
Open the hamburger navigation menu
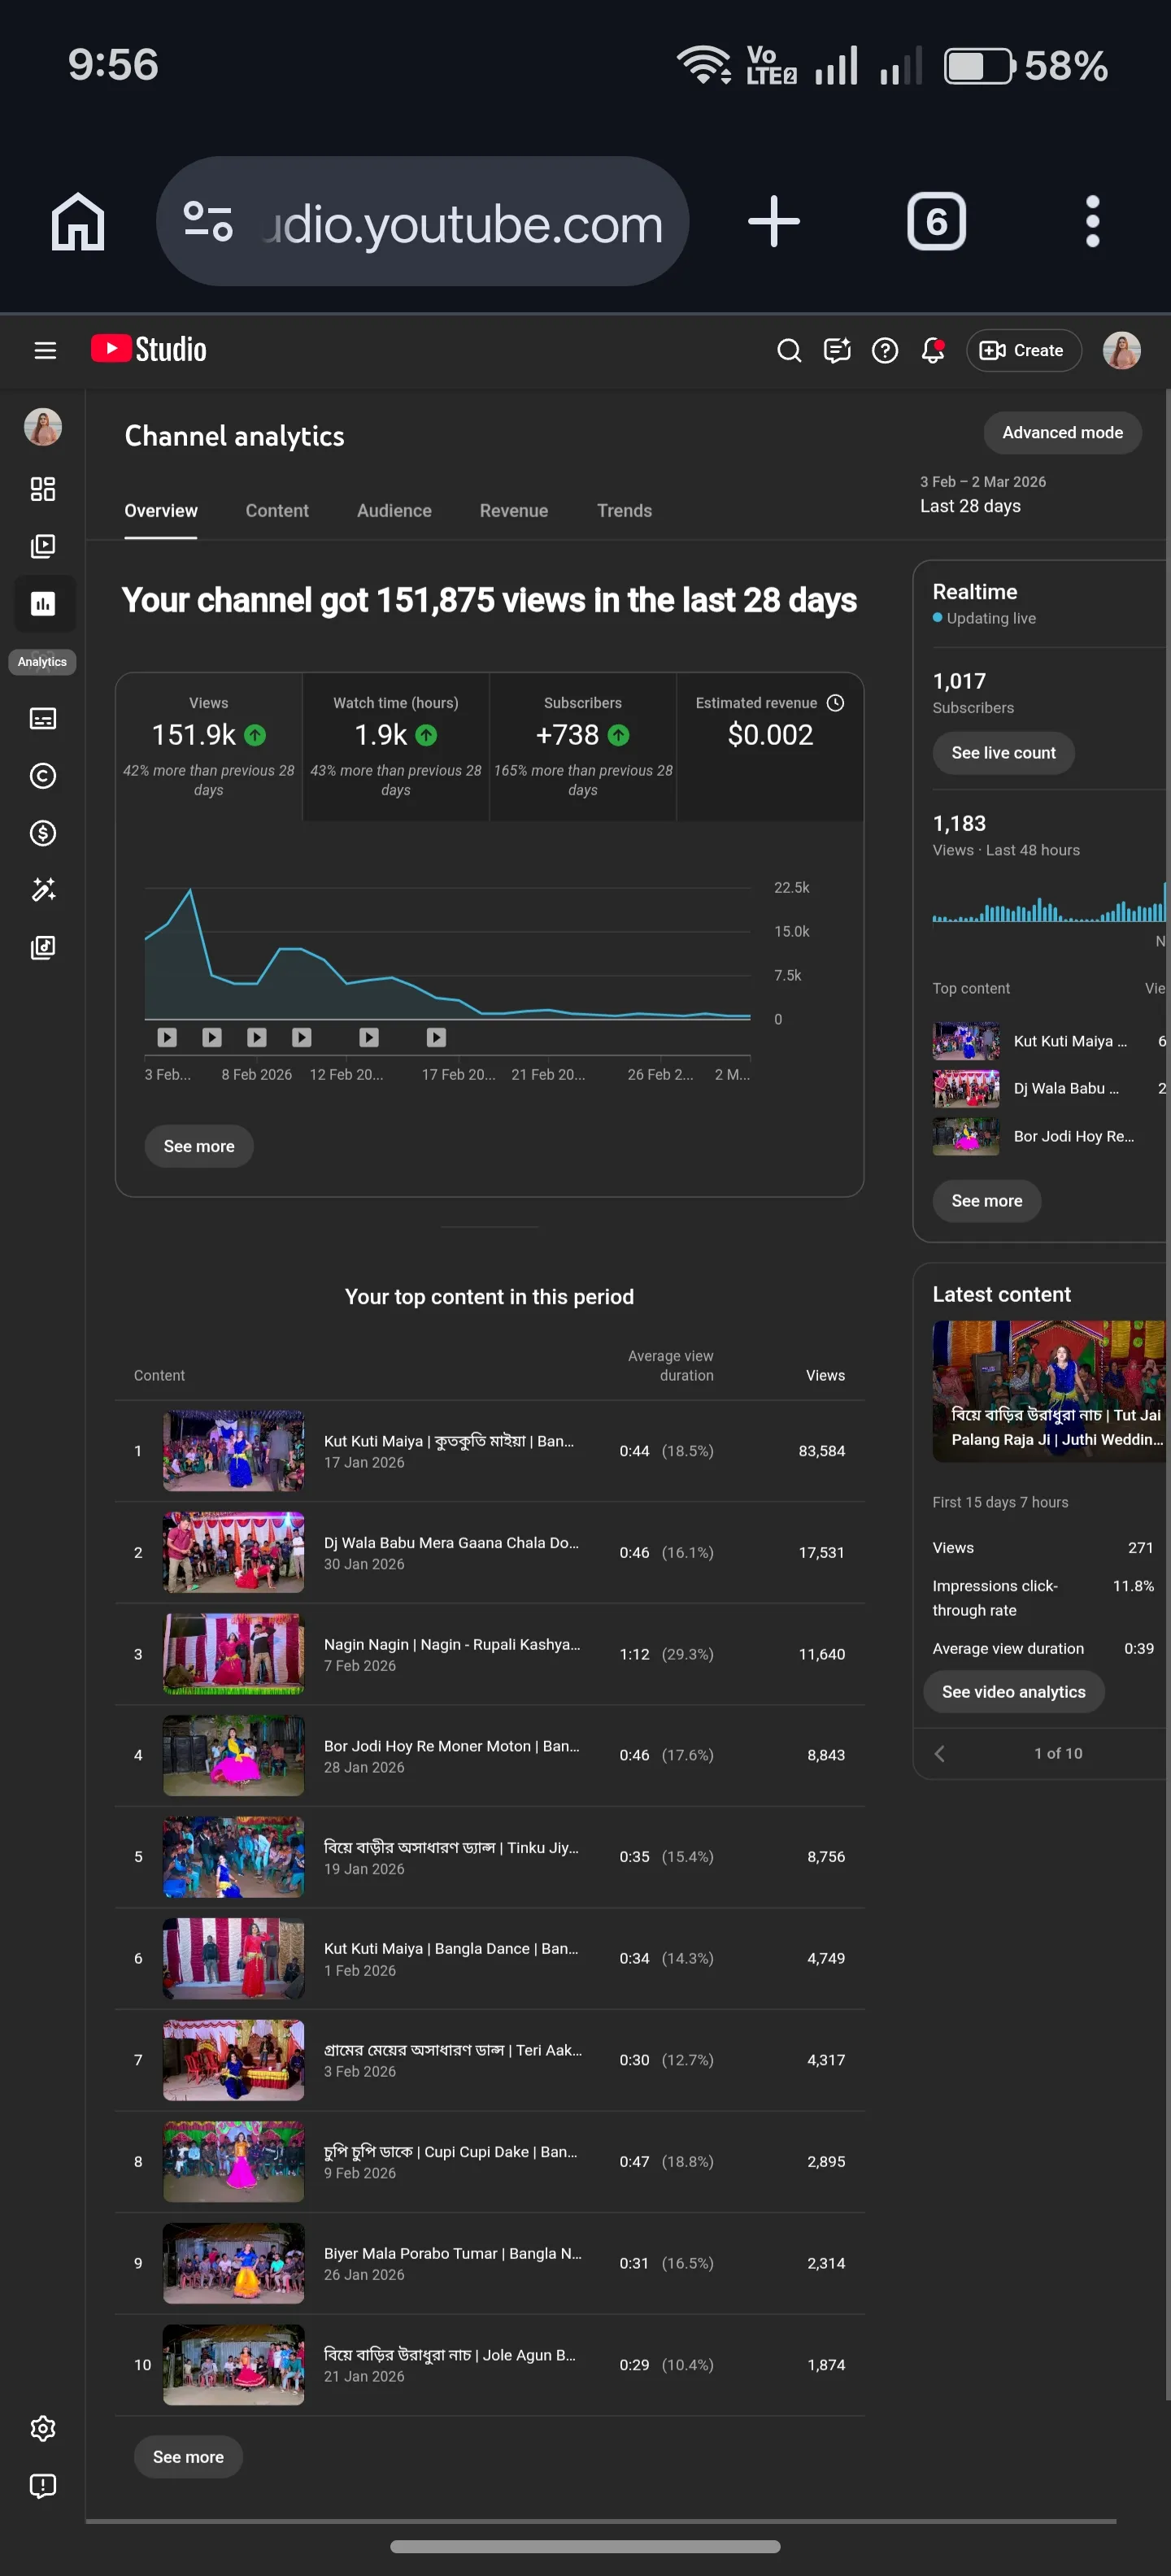pos(45,350)
